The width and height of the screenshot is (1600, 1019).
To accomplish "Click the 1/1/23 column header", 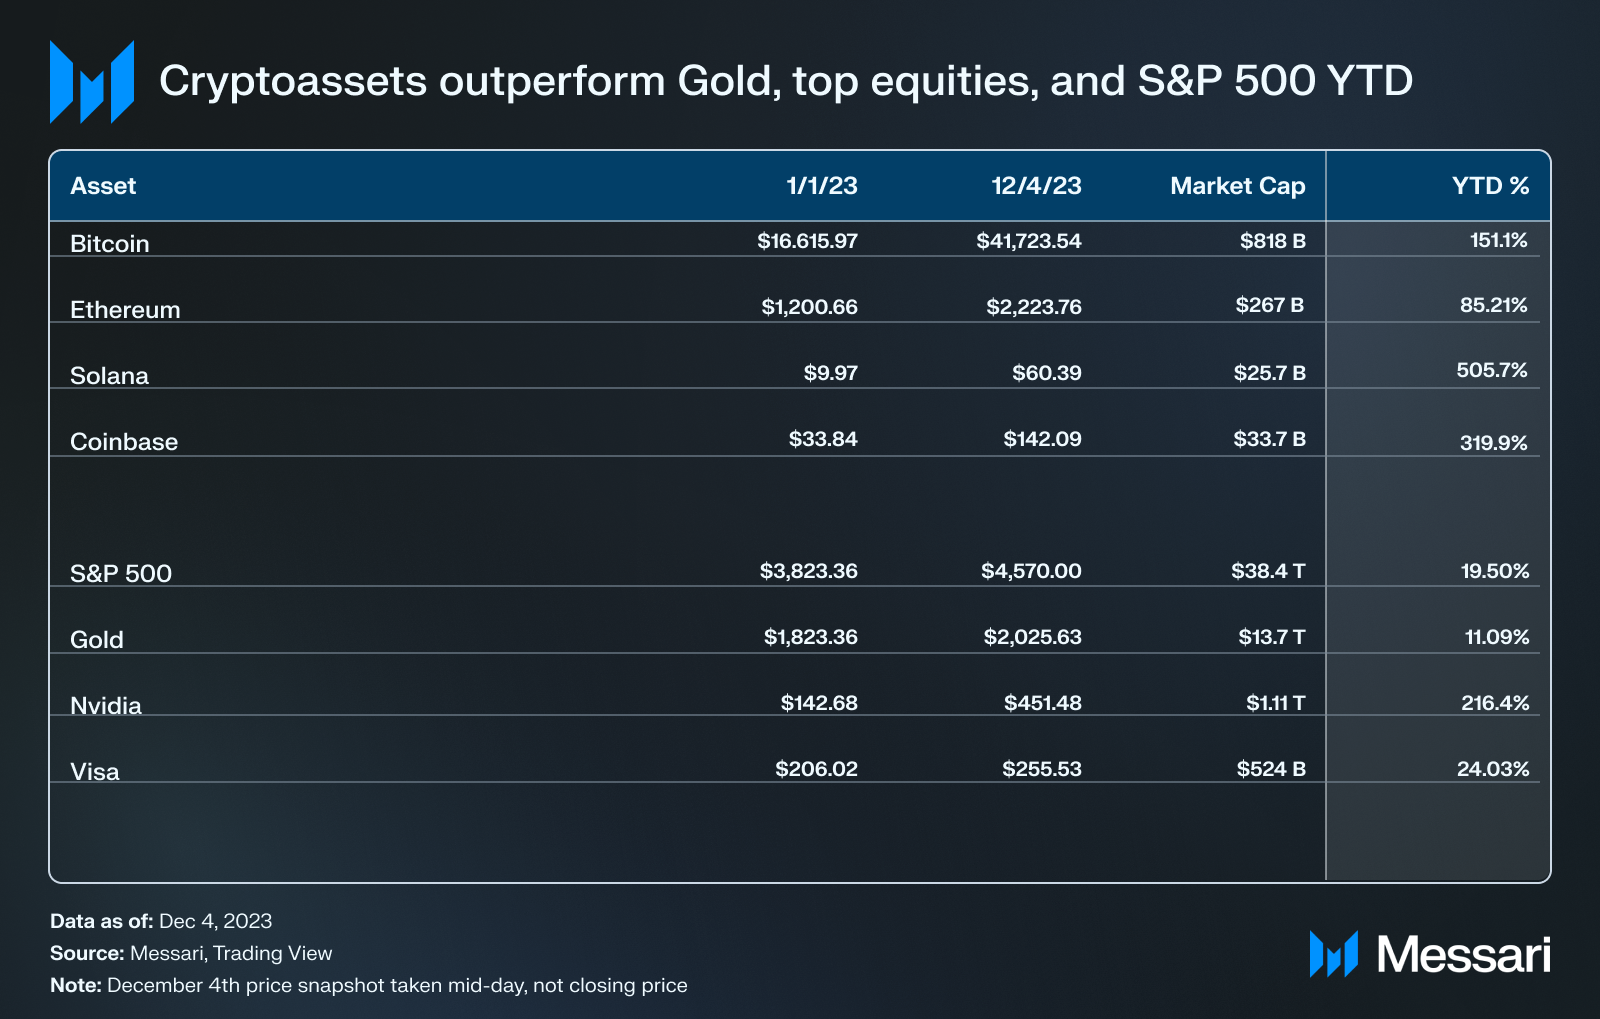I will click(822, 186).
